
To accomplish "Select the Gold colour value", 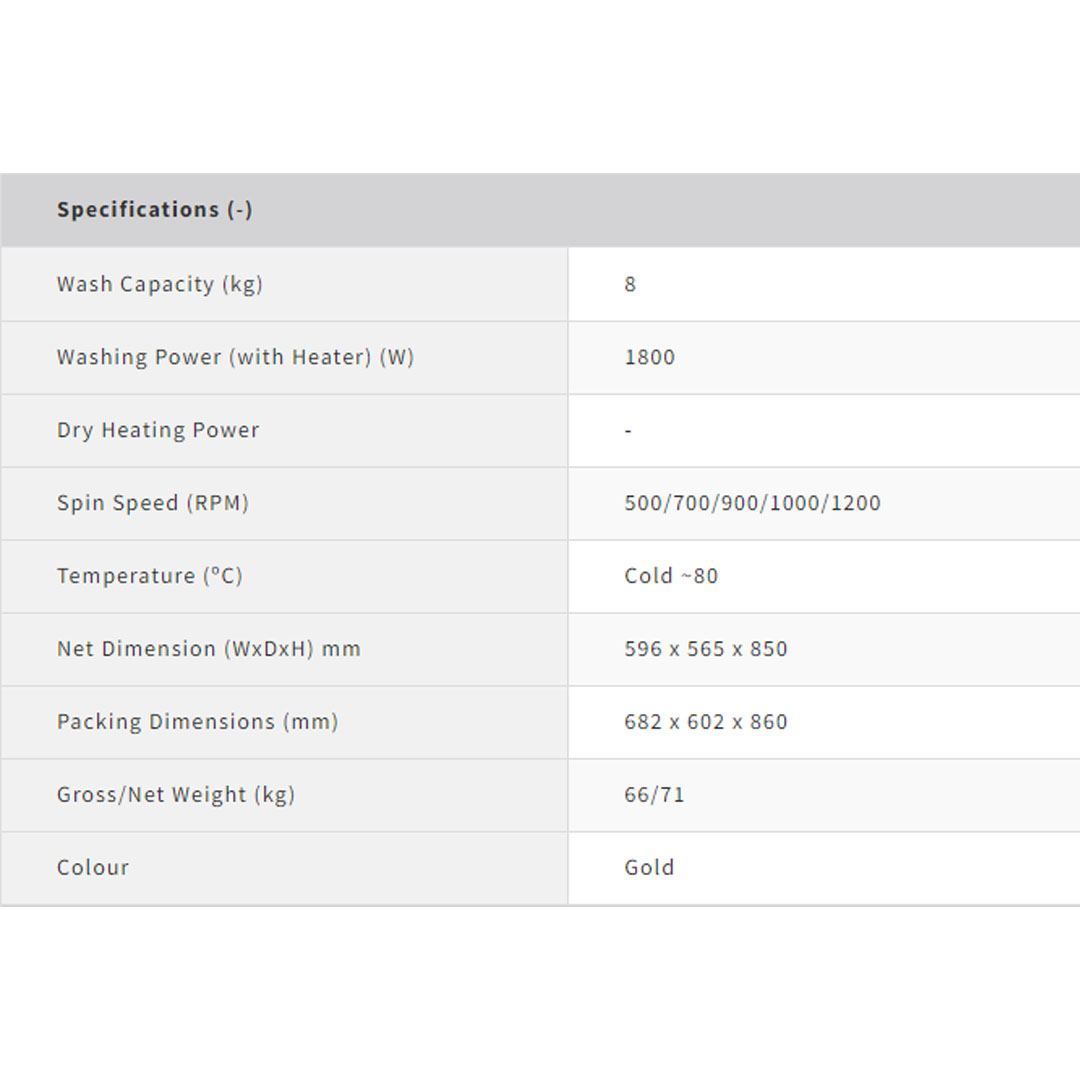I will pyautogui.click(x=649, y=868).
